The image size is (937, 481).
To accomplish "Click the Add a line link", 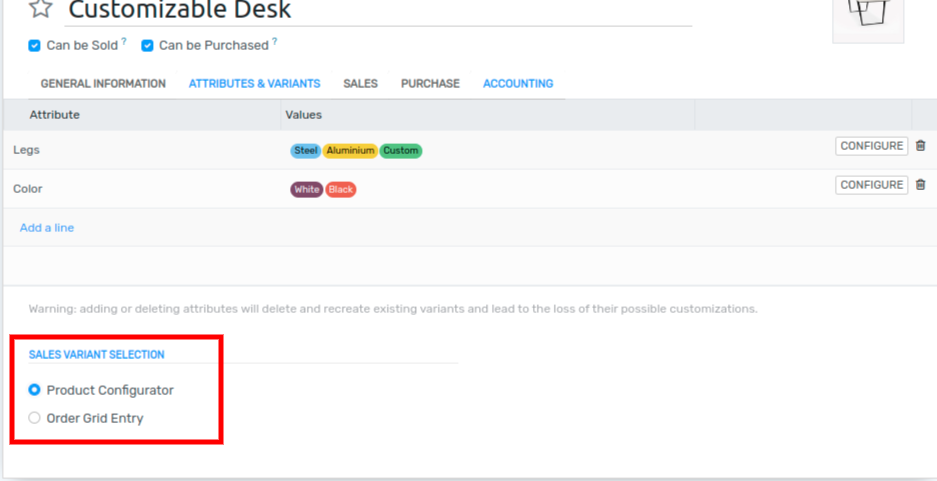I will (x=47, y=228).
